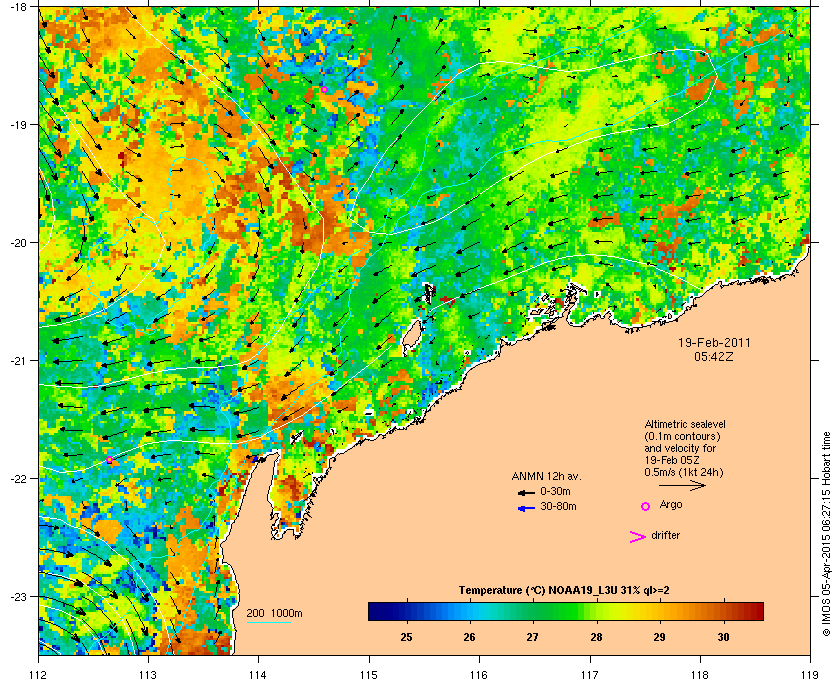This screenshot has width=840, height=680.
Task: Click the time label 05:42Z
Action: click(714, 356)
